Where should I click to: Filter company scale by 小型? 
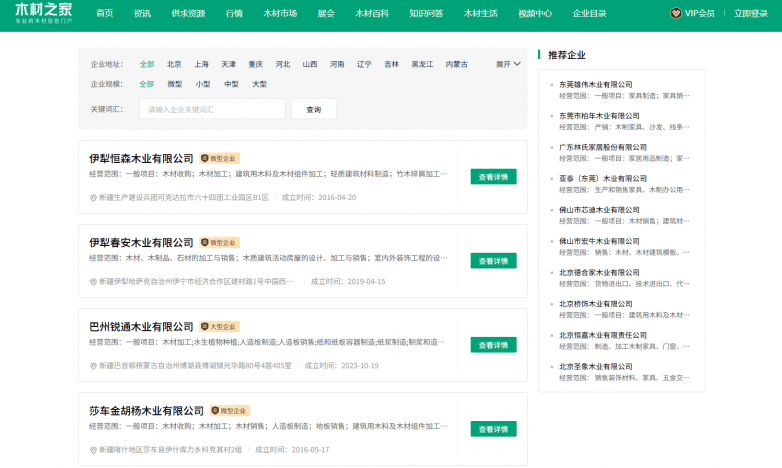203,84
